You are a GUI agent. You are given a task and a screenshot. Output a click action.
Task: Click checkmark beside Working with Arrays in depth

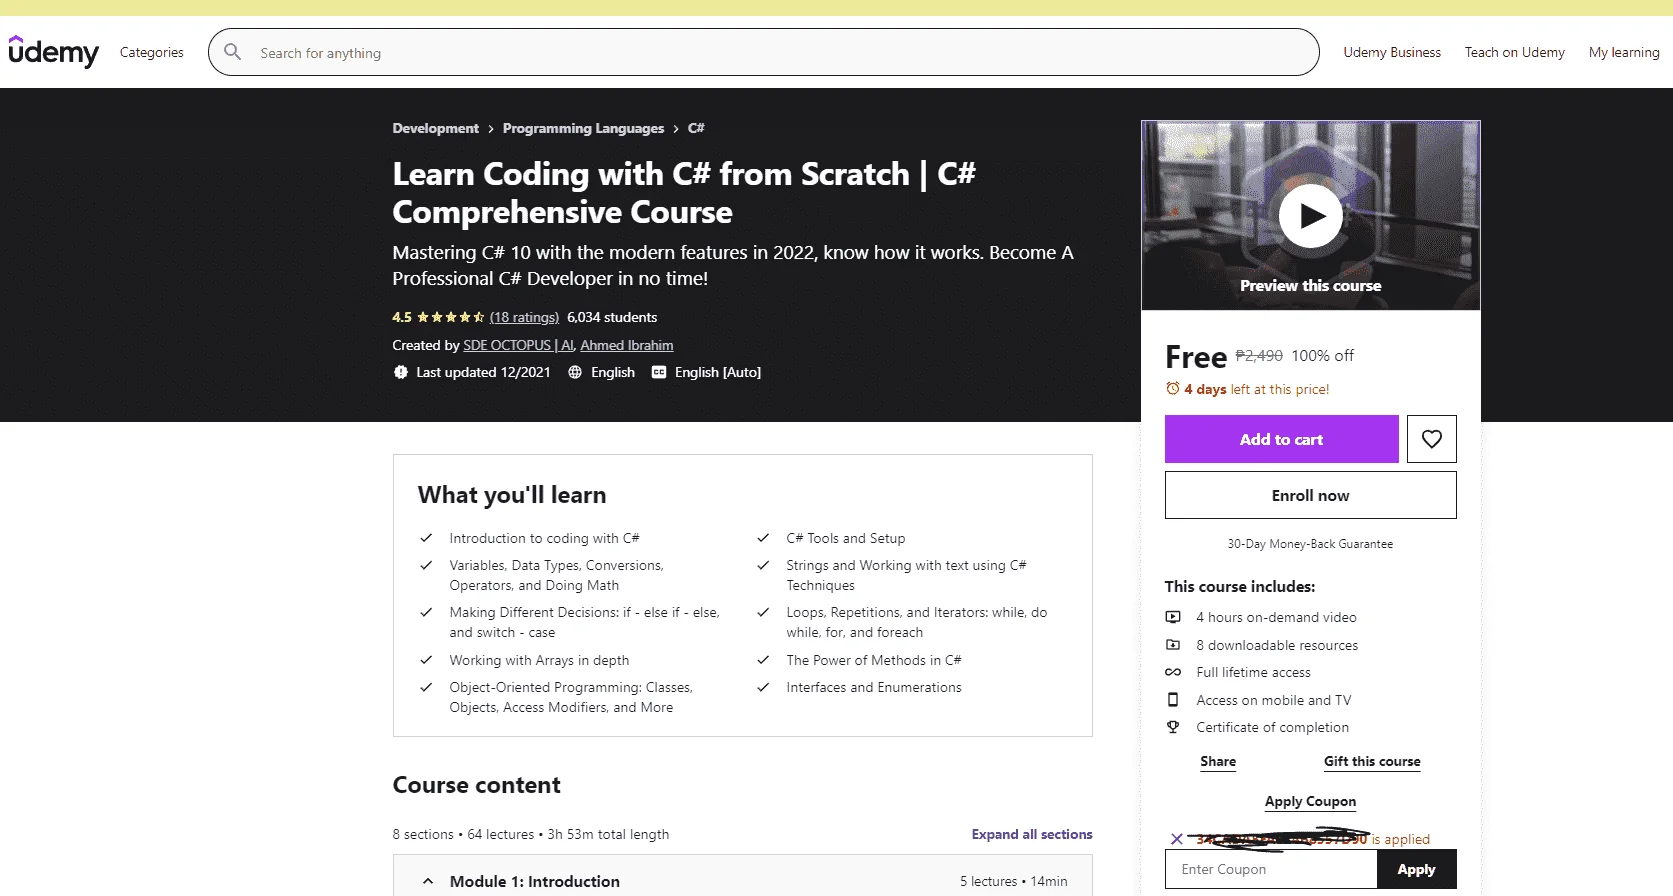coord(426,660)
